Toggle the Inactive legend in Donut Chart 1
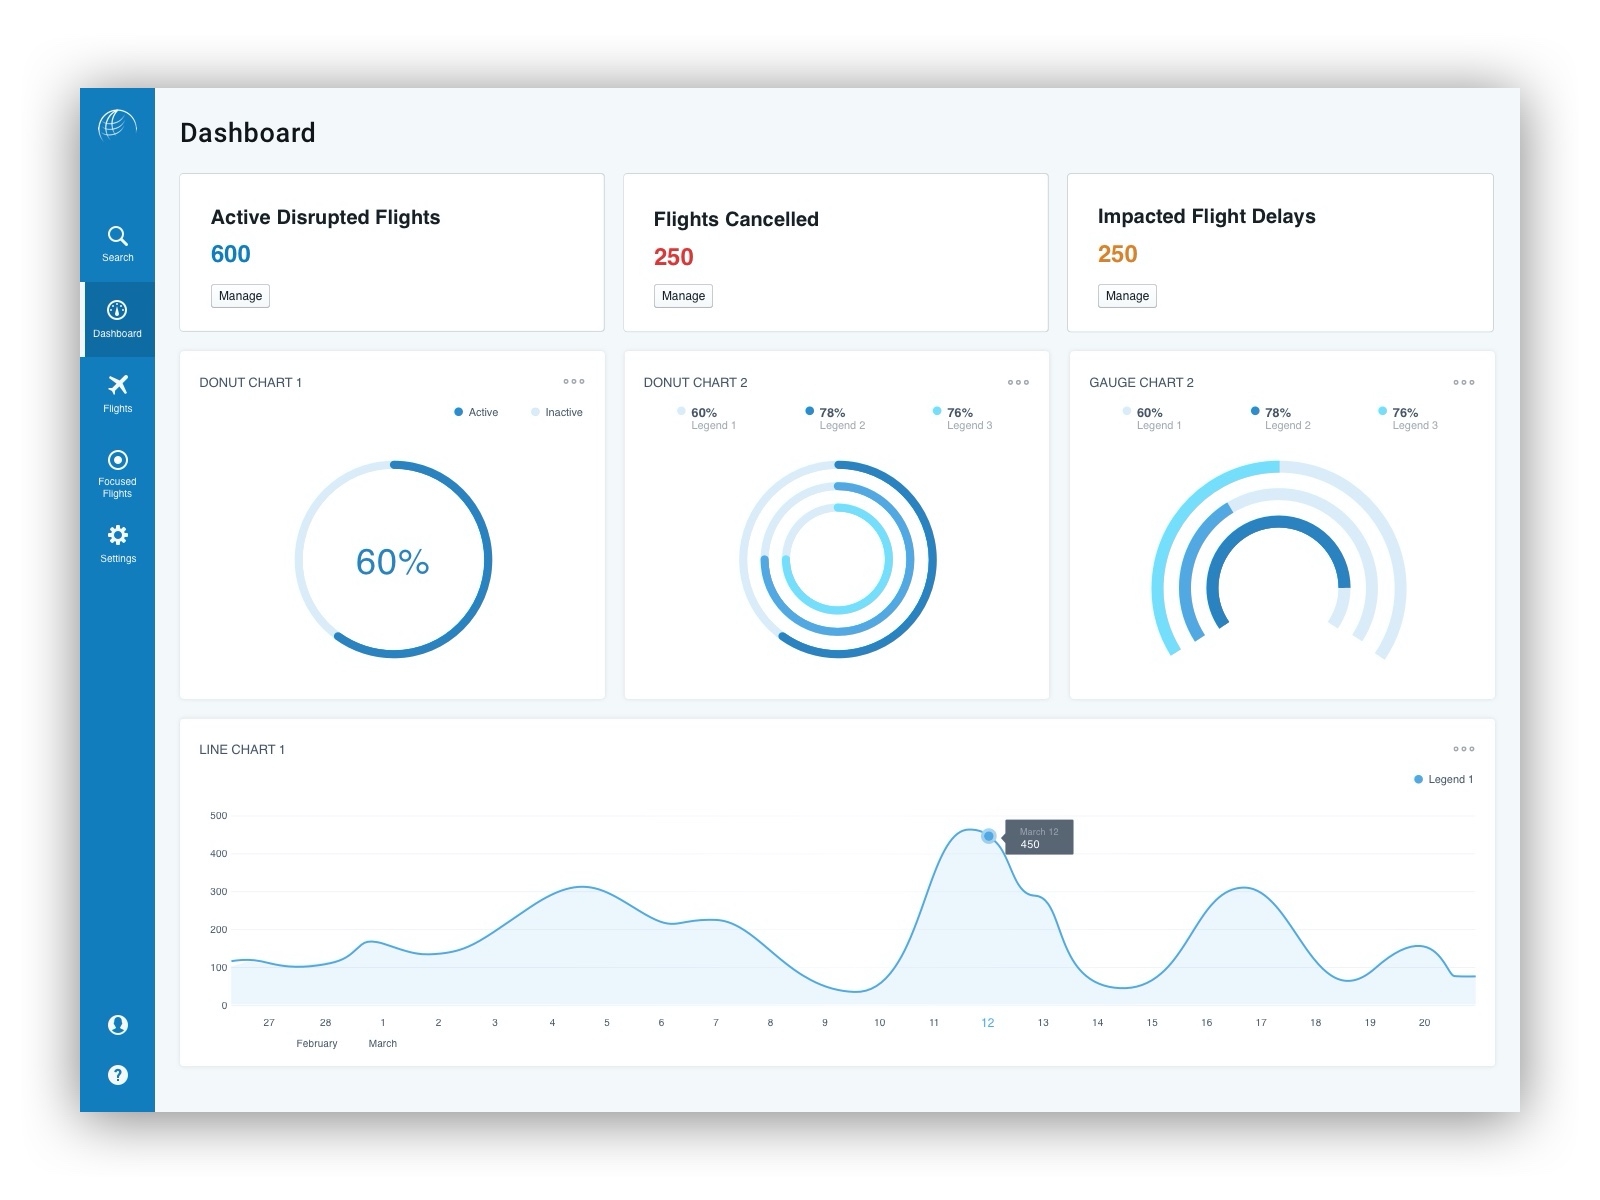1600x1200 pixels. pyautogui.click(x=557, y=412)
